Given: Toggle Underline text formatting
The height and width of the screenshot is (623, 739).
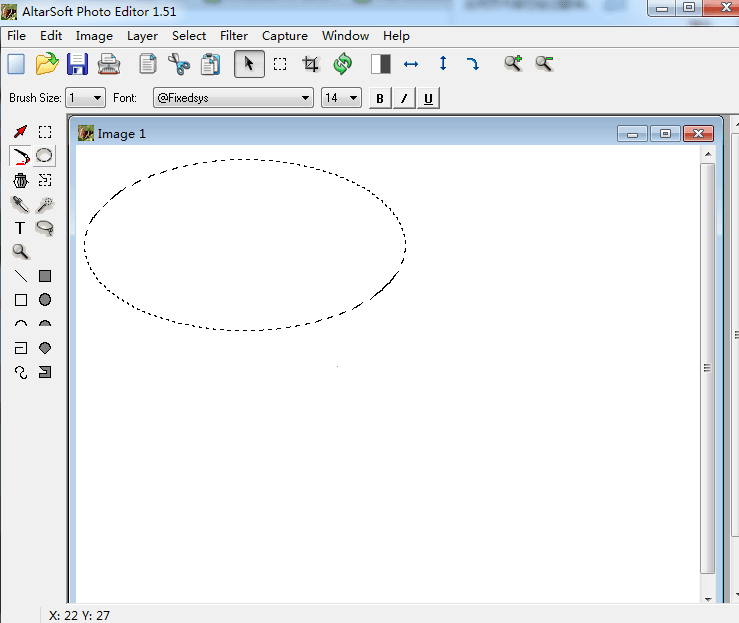Looking at the screenshot, I should pos(428,98).
